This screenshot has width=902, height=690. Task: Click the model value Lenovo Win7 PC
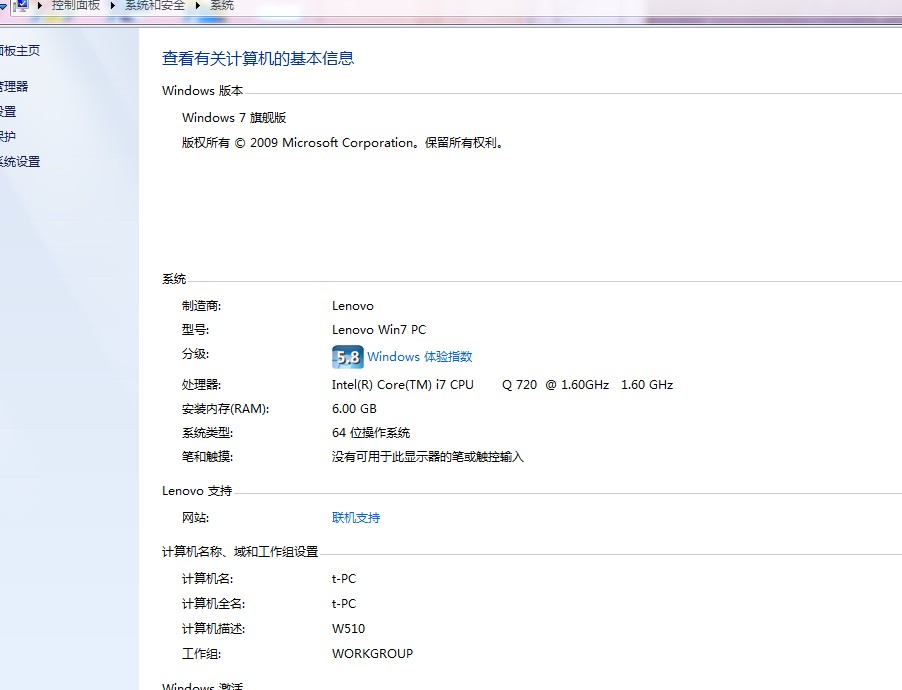(x=379, y=330)
